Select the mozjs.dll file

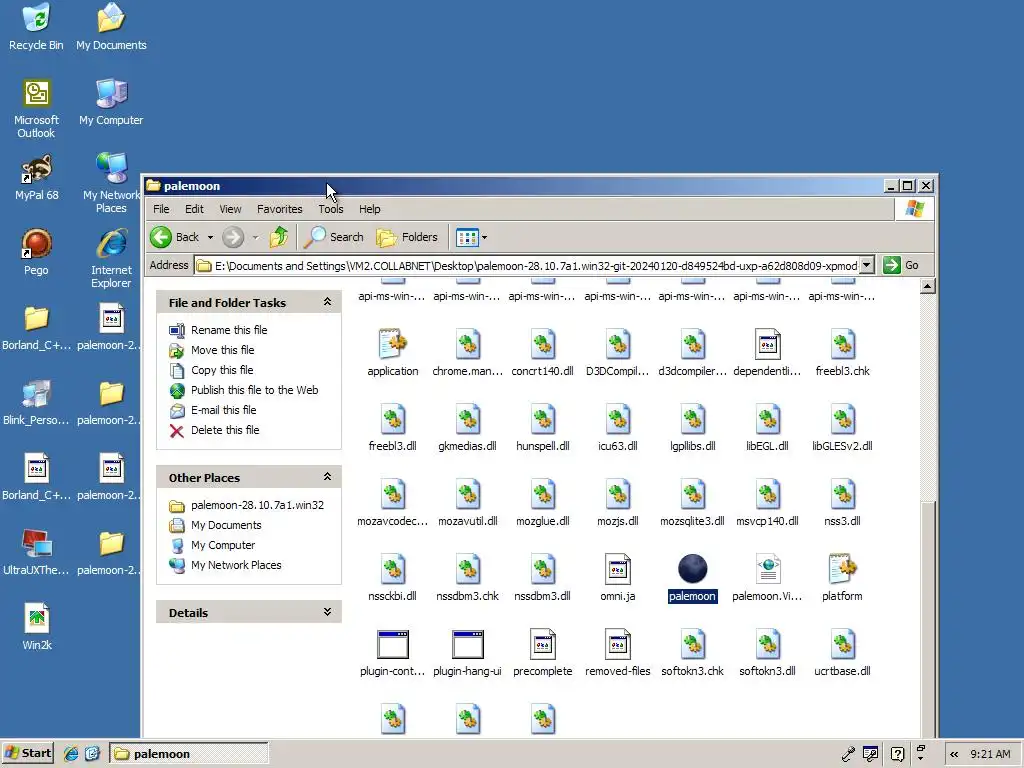click(617, 503)
